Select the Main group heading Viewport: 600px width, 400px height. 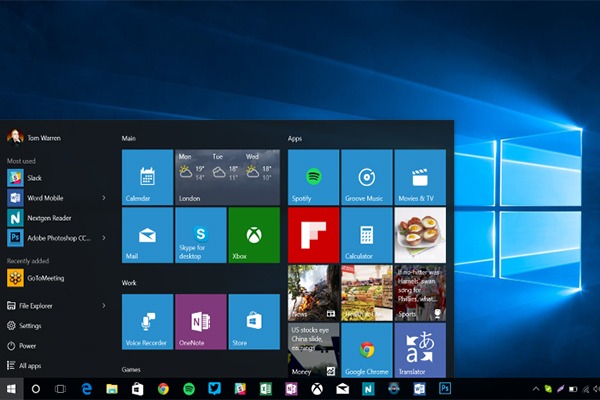point(129,138)
